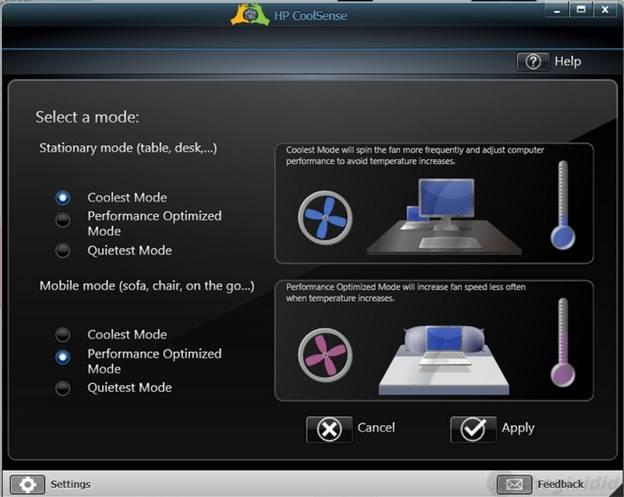624x497 pixels.
Task: Click the Help question mark icon
Action: click(533, 62)
